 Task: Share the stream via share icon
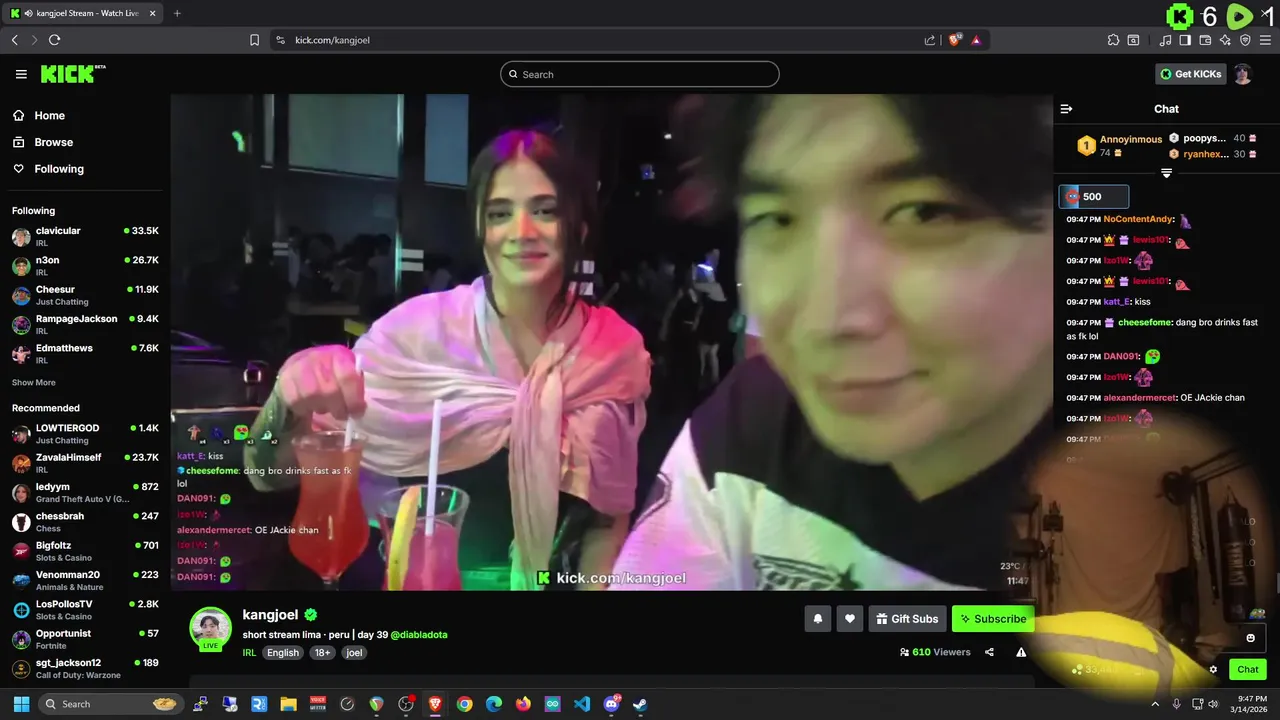click(x=989, y=652)
